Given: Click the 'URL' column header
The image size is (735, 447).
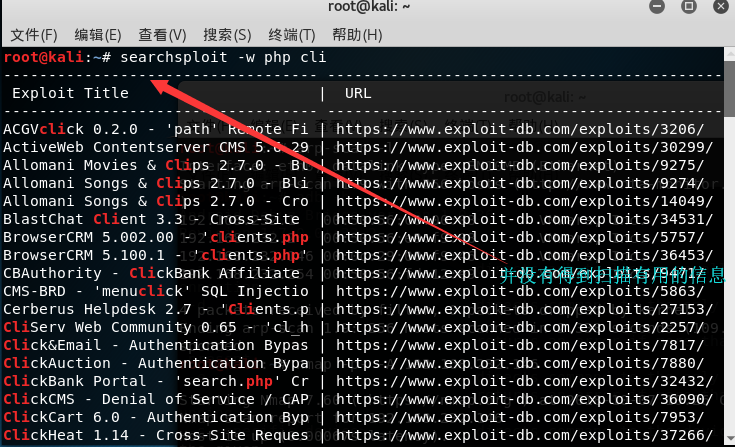Looking at the screenshot, I should [x=358, y=93].
